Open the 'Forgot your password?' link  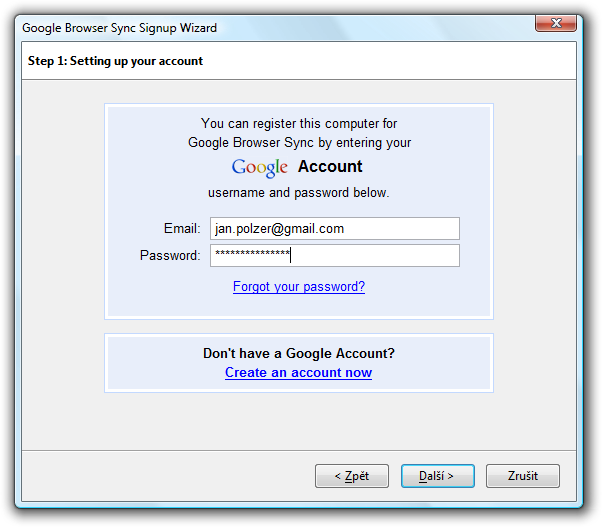coord(299,287)
